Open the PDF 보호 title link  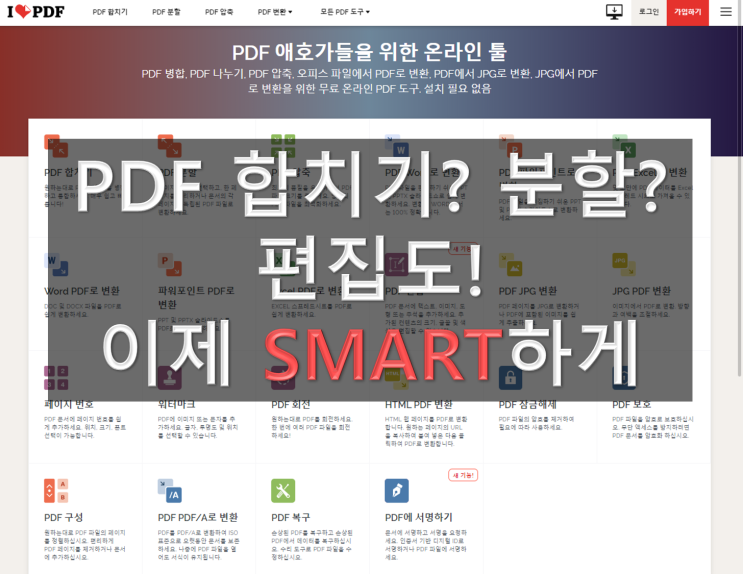coord(631,404)
